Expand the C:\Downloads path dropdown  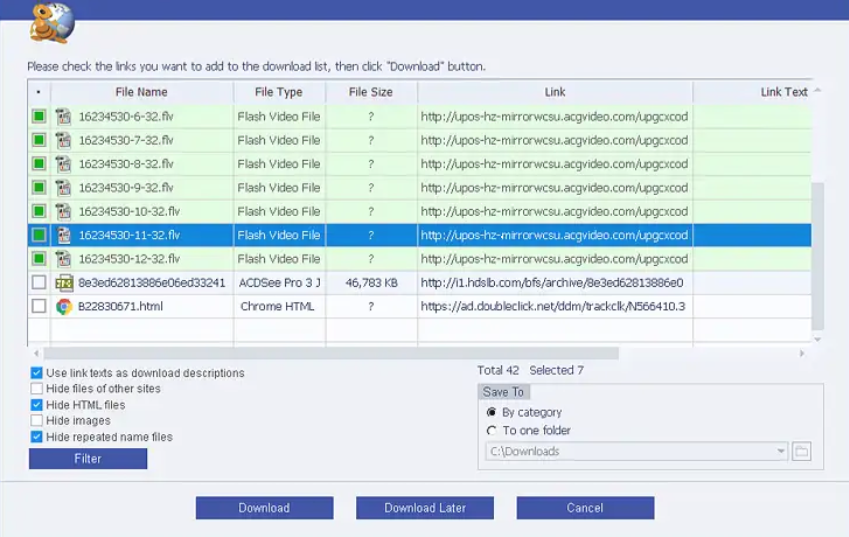pos(780,451)
